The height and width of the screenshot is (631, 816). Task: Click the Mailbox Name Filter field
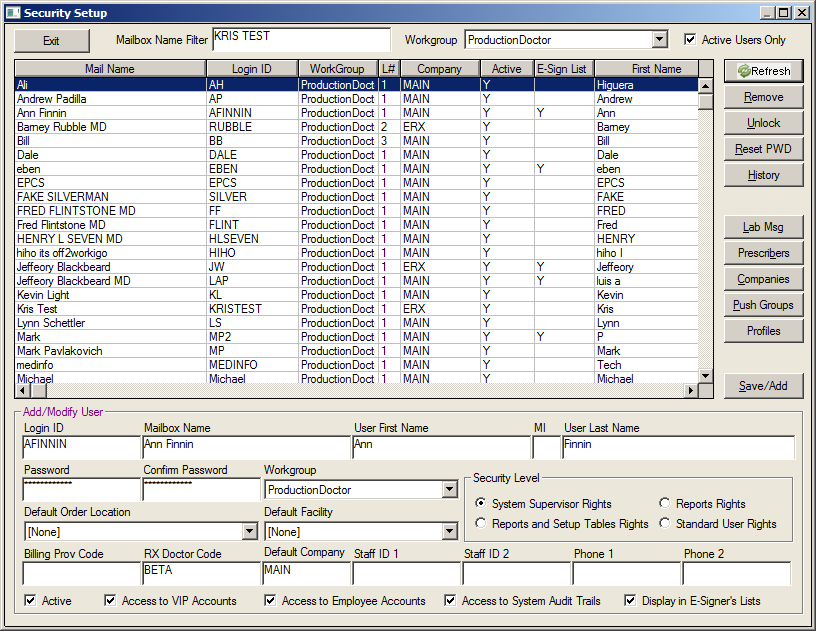(x=301, y=40)
